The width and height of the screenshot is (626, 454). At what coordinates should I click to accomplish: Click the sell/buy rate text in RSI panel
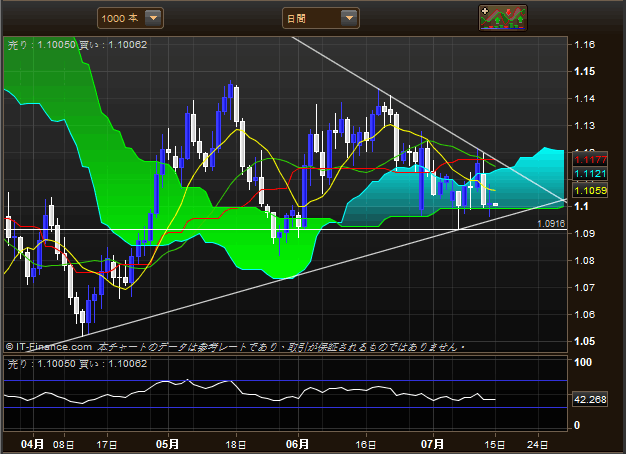(77, 364)
